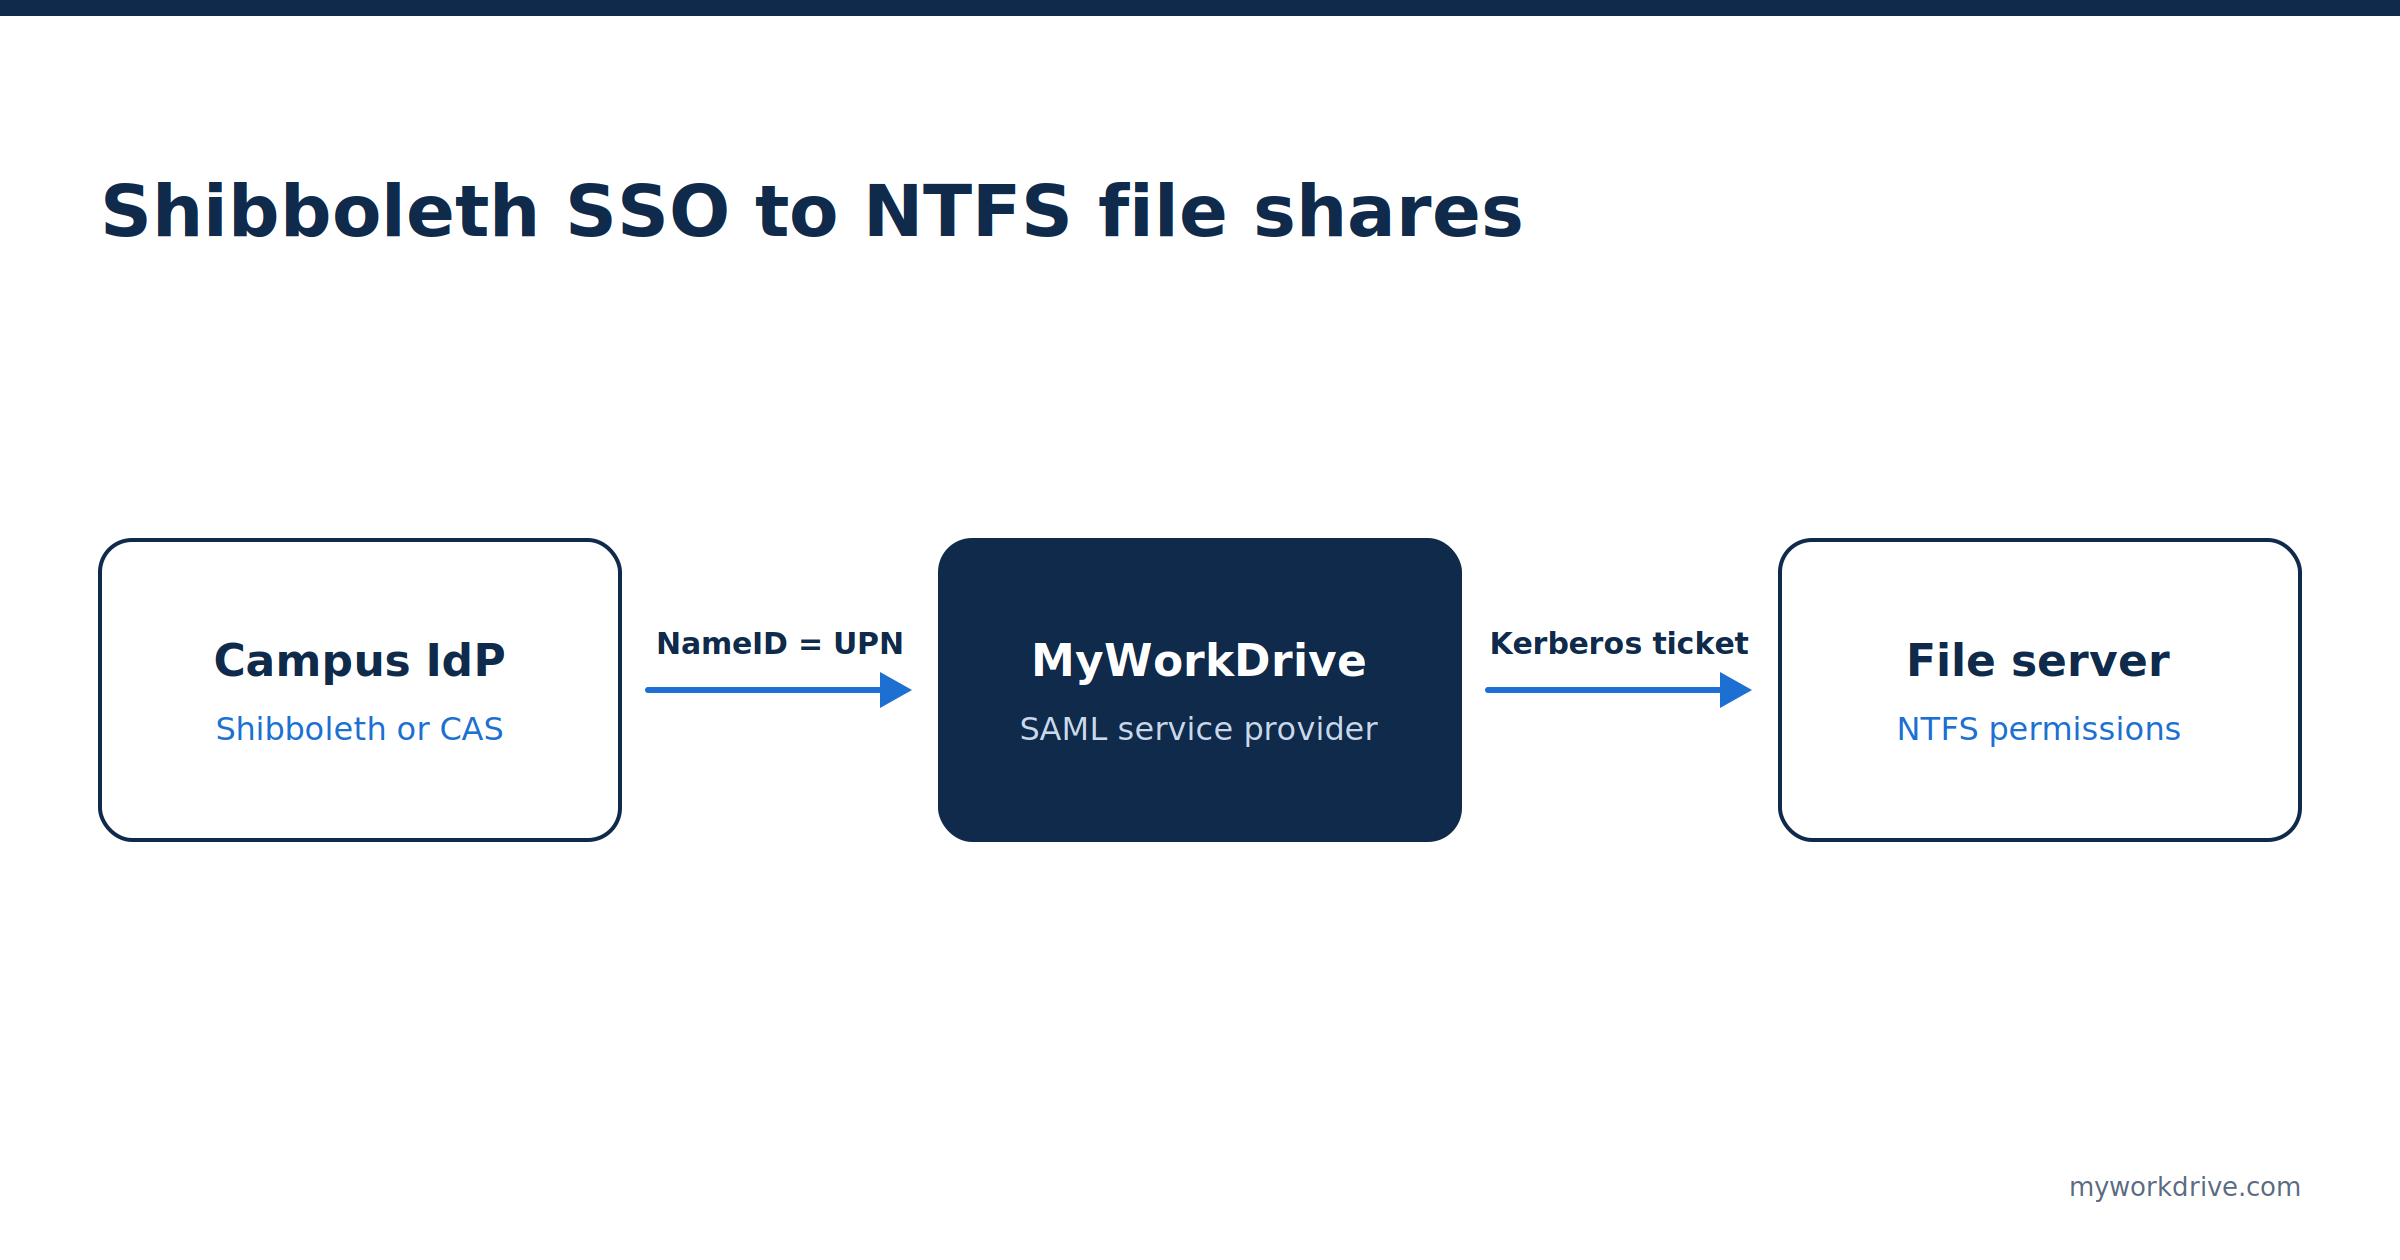Click arrowhead pointing into MyWorkDrive box
This screenshot has height=1260, width=2400.
(x=895, y=690)
